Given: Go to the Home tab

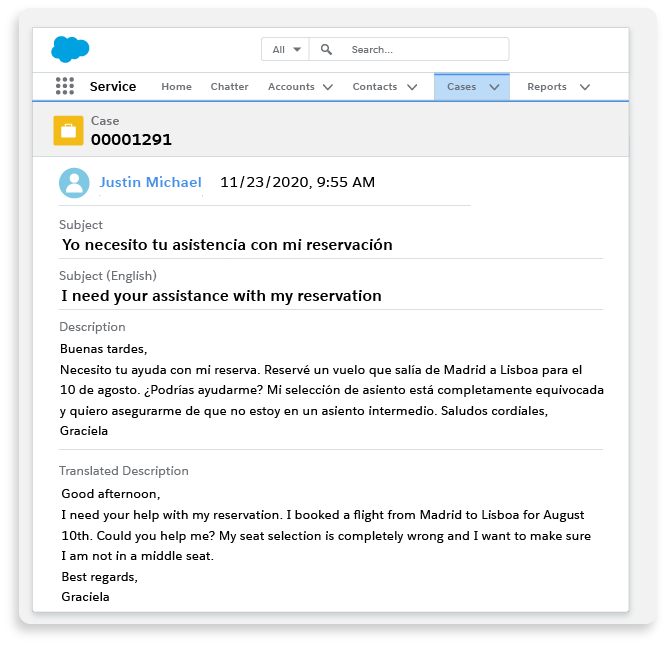Looking at the screenshot, I should (176, 87).
